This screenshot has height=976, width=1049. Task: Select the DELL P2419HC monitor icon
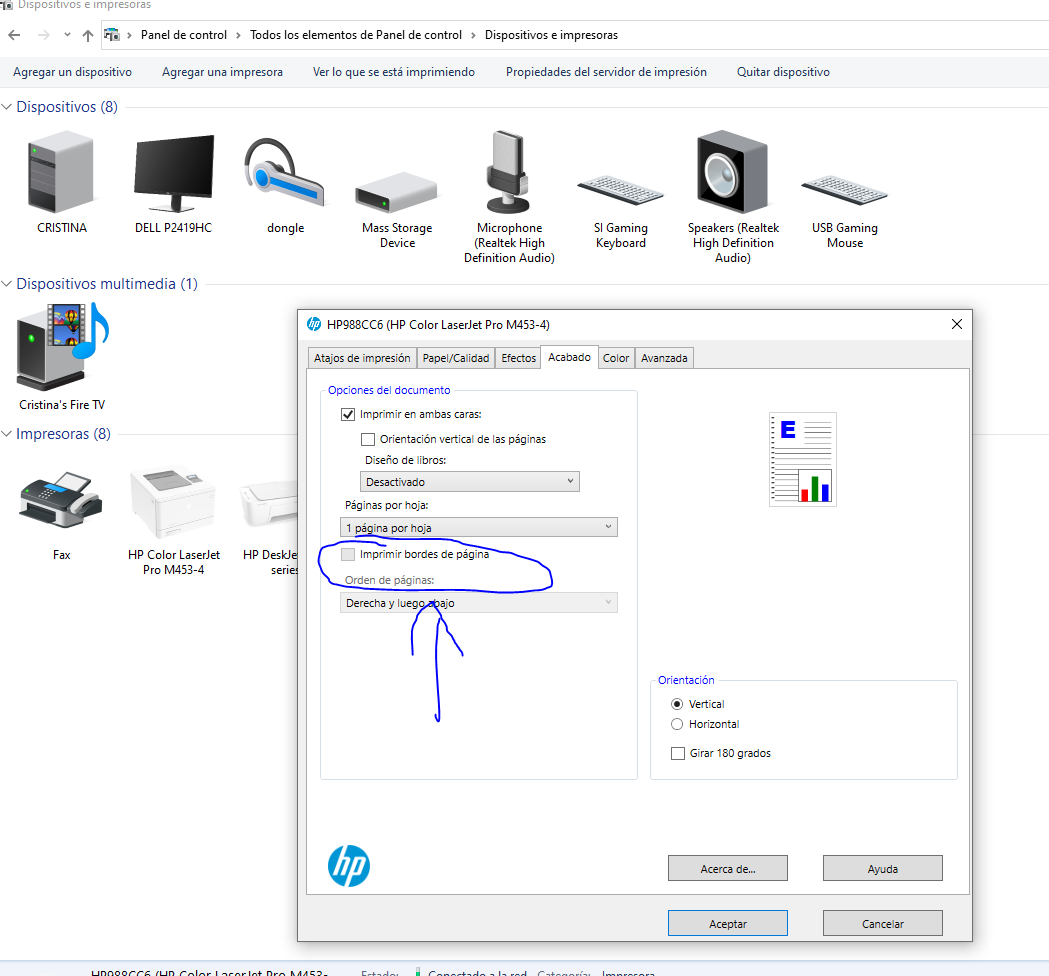pyautogui.click(x=174, y=173)
